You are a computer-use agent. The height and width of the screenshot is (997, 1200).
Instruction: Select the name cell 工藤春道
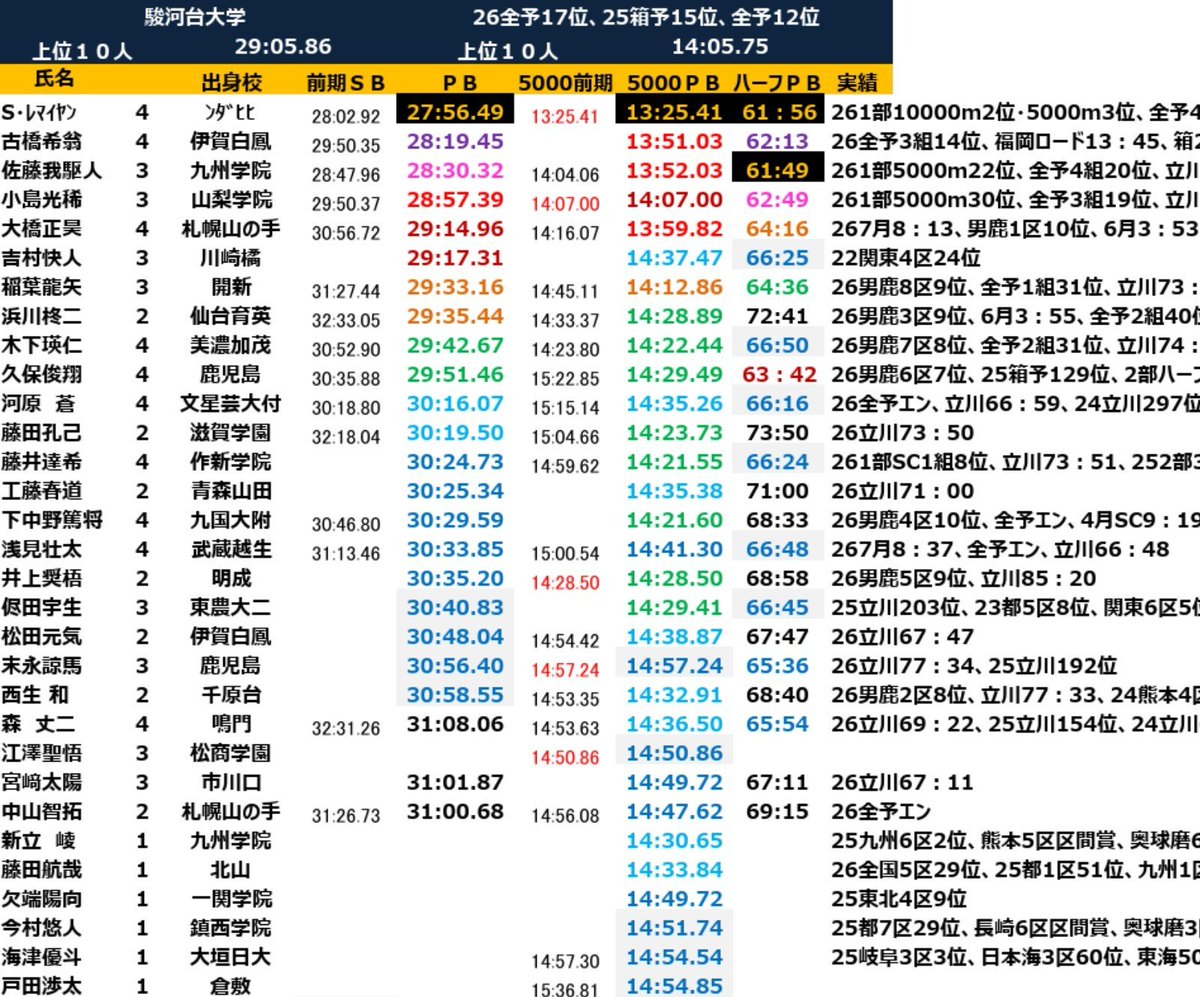pos(42,490)
